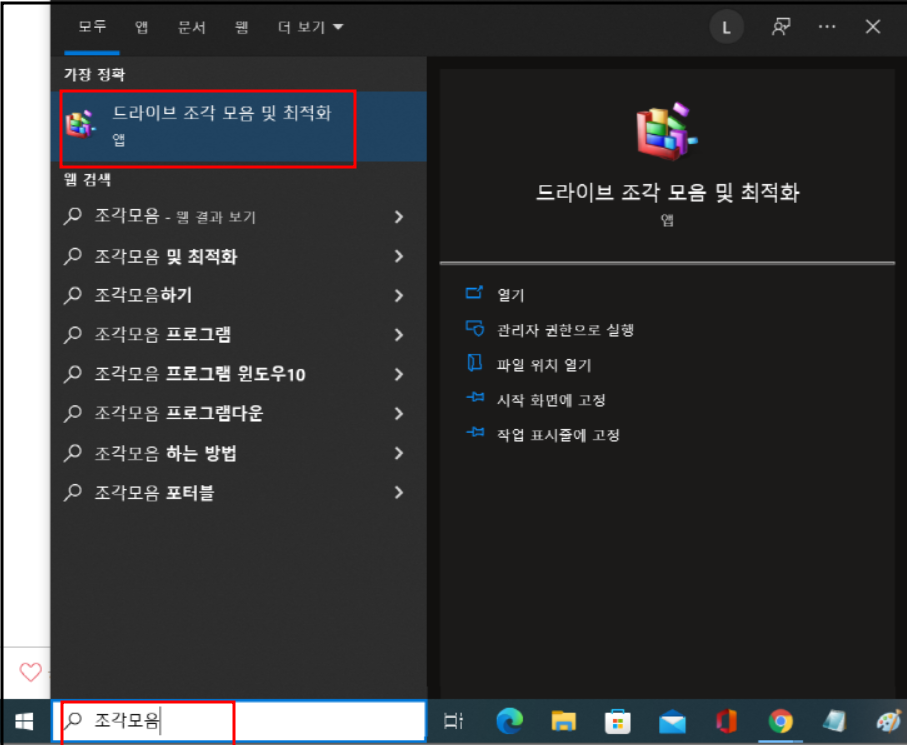Open File Explorer from the taskbar

click(x=563, y=720)
